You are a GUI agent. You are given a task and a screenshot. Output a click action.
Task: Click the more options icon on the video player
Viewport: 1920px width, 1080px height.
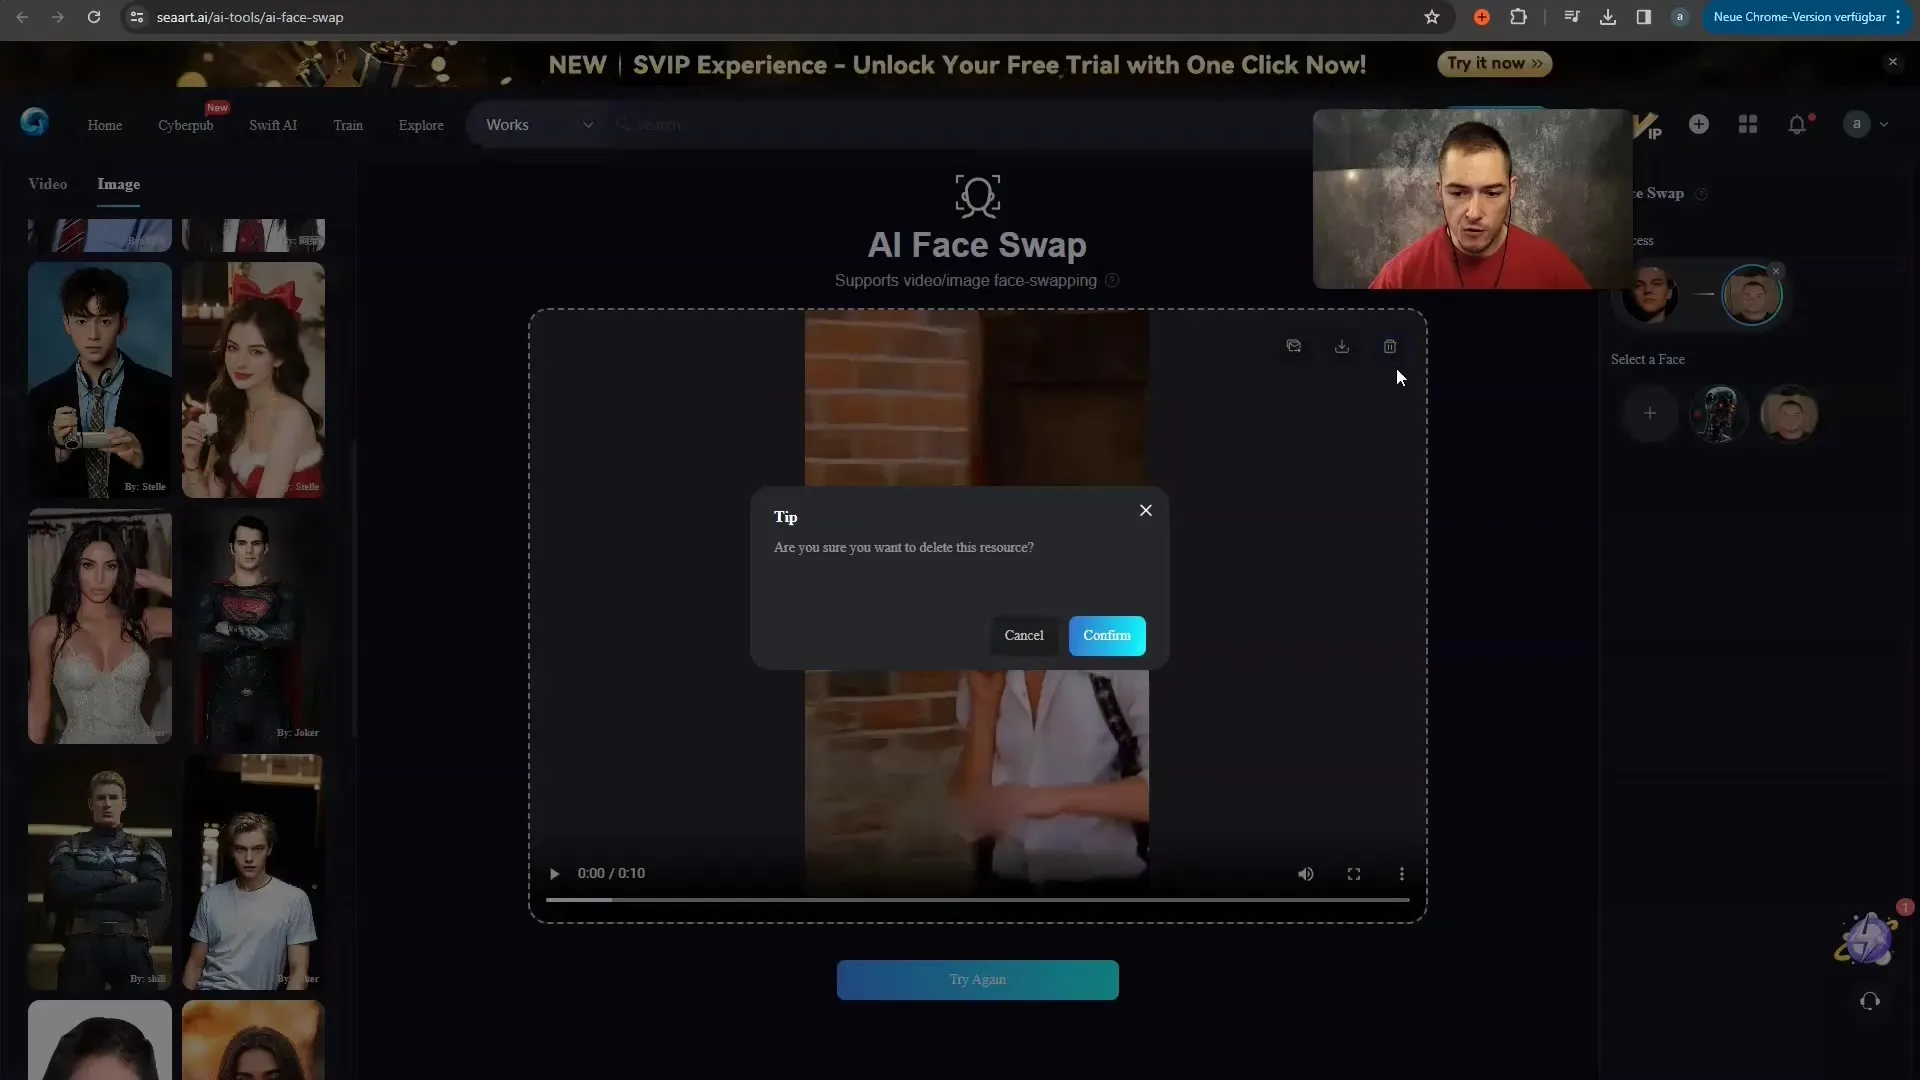pyautogui.click(x=1402, y=873)
